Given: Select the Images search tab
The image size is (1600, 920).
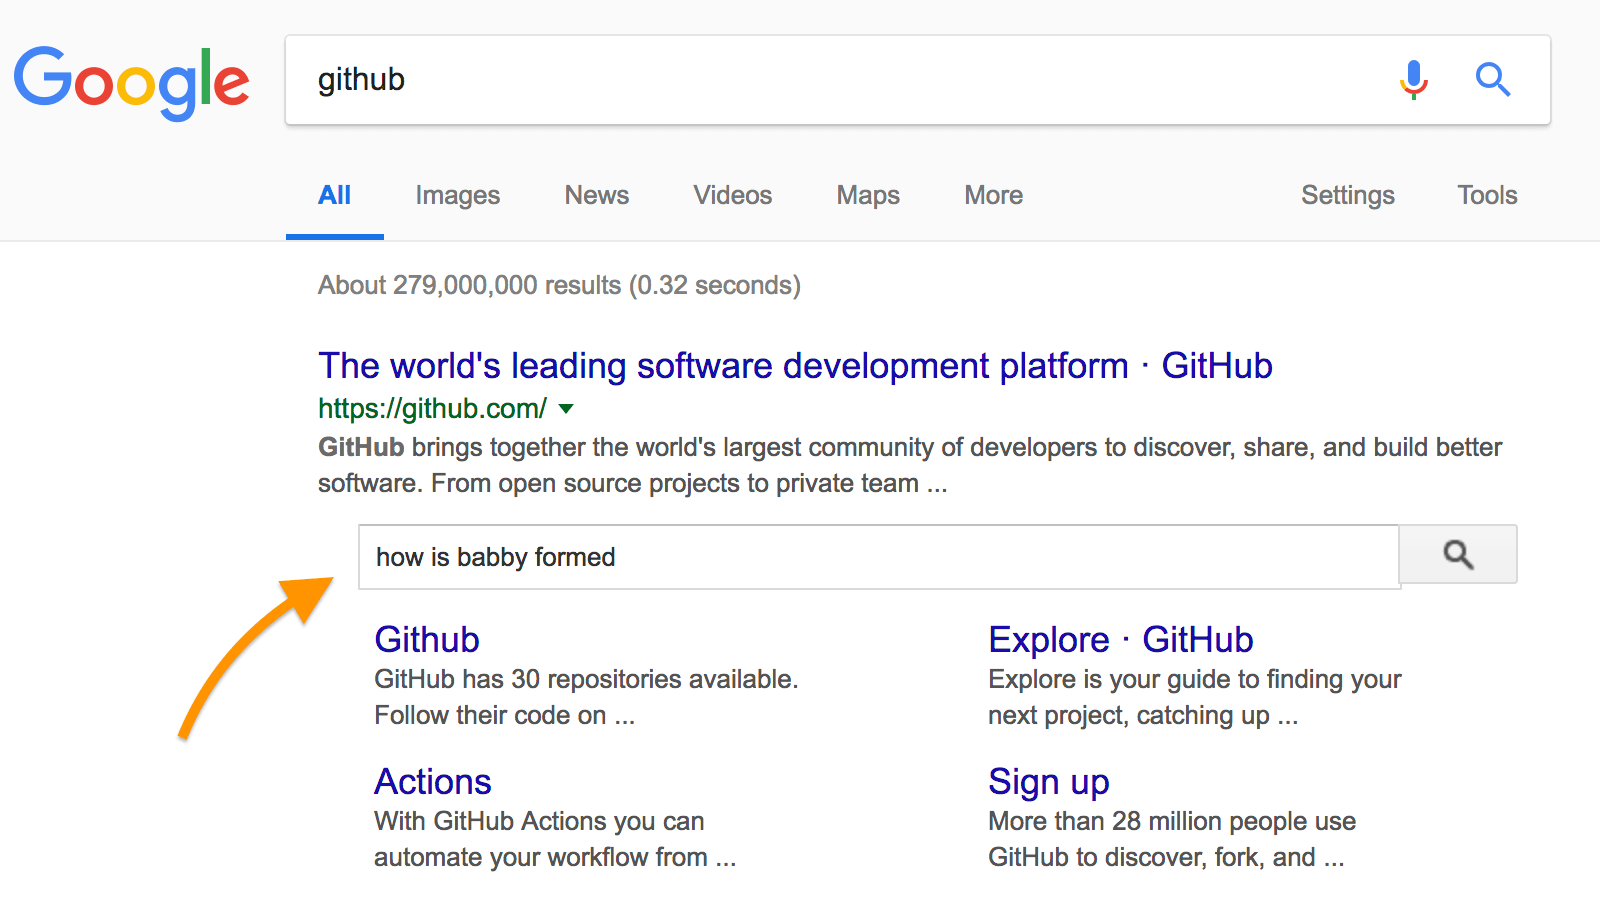Looking at the screenshot, I should (x=457, y=195).
